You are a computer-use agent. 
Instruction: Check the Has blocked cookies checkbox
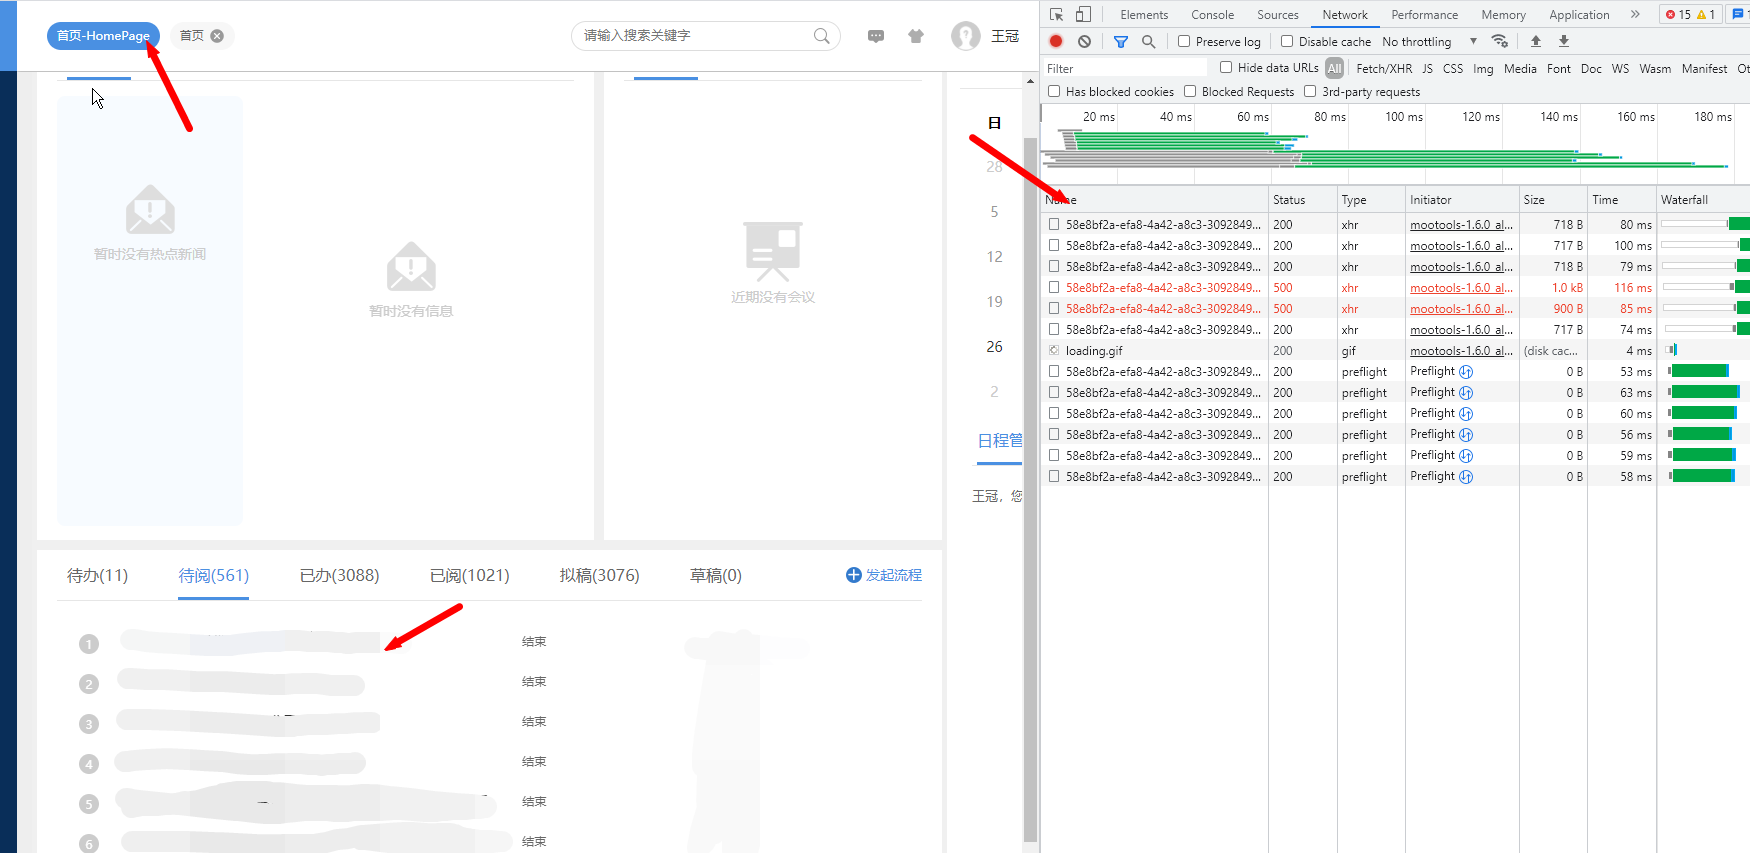point(1054,91)
